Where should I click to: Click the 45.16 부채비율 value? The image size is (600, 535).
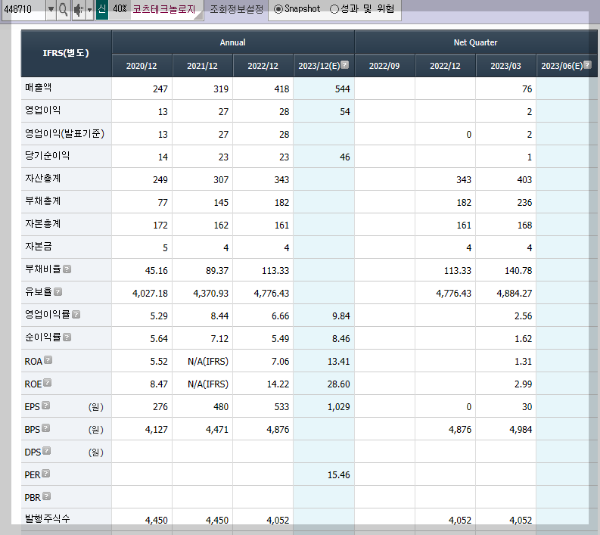[157, 271]
